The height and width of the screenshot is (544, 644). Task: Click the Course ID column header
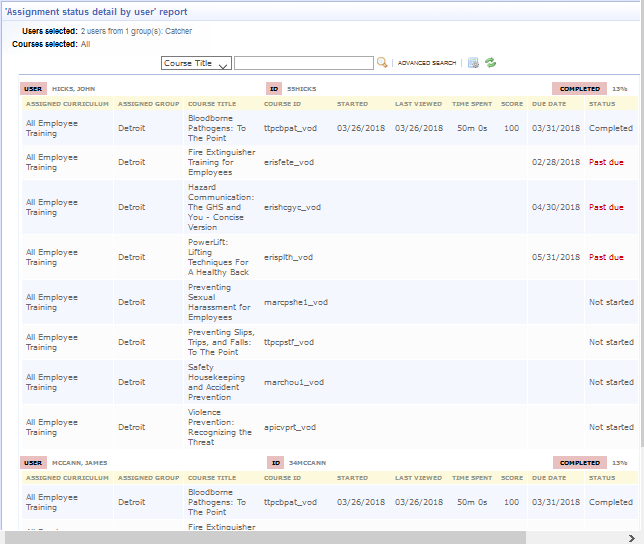pos(283,103)
